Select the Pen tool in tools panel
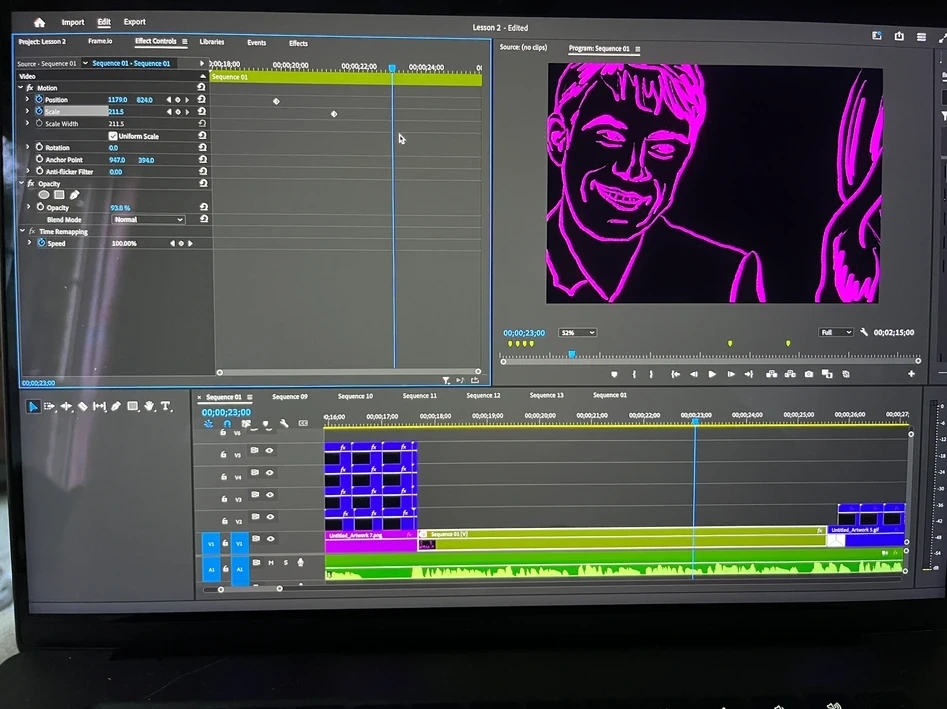 (116, 406)
